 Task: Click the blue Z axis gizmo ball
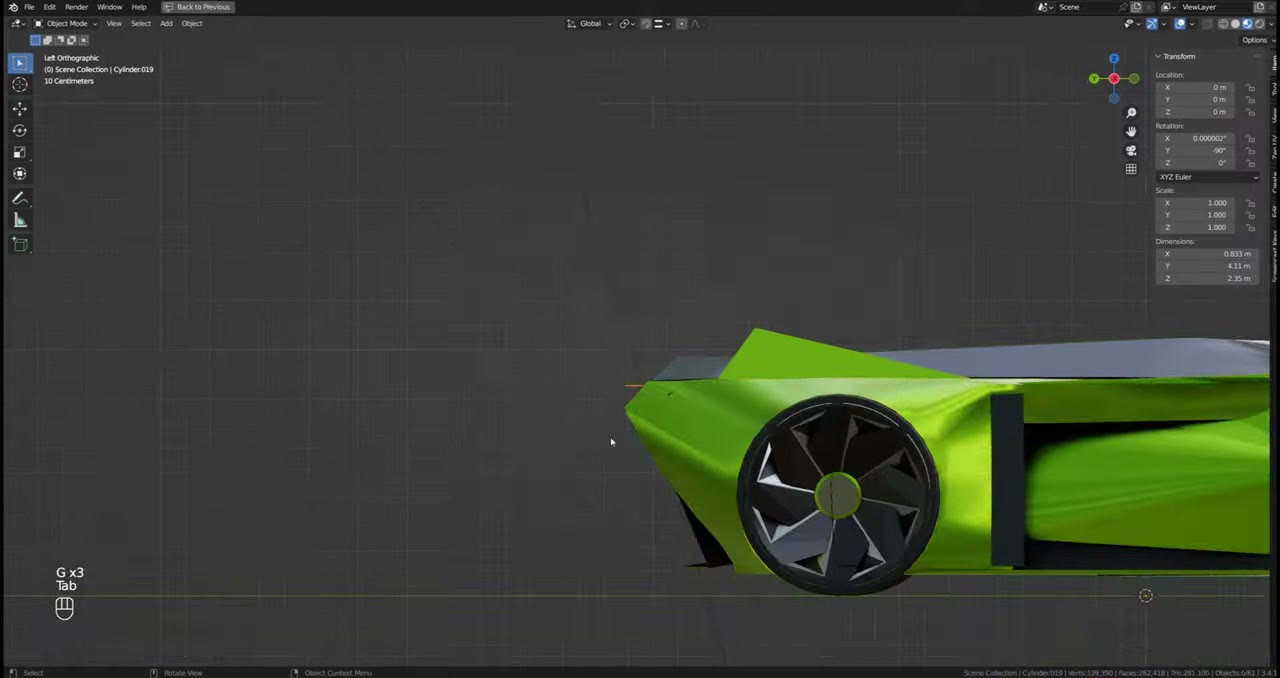pos(1114,59)
